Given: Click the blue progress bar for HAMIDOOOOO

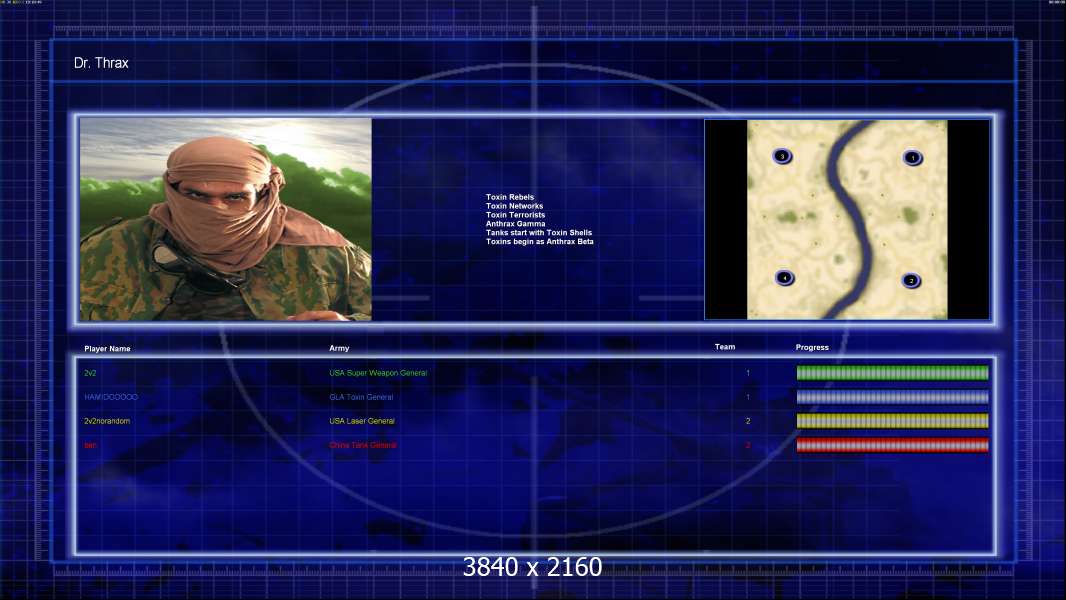Looking at the screenshot, I should click(892, 397).
